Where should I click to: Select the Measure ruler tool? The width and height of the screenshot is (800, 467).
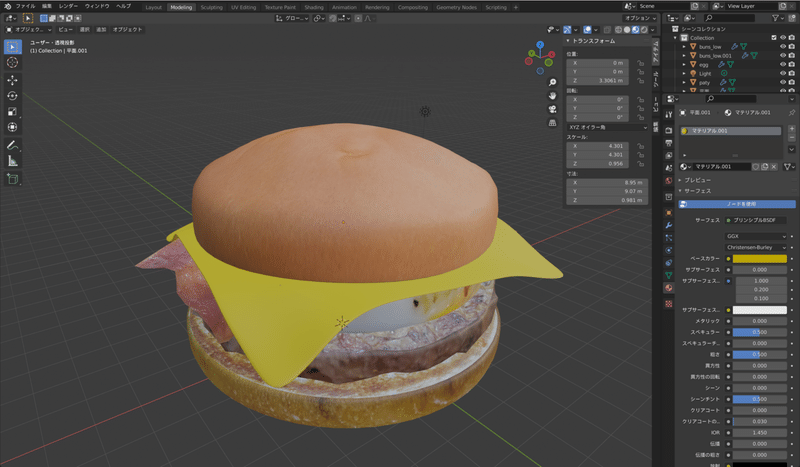coord(13,161)
